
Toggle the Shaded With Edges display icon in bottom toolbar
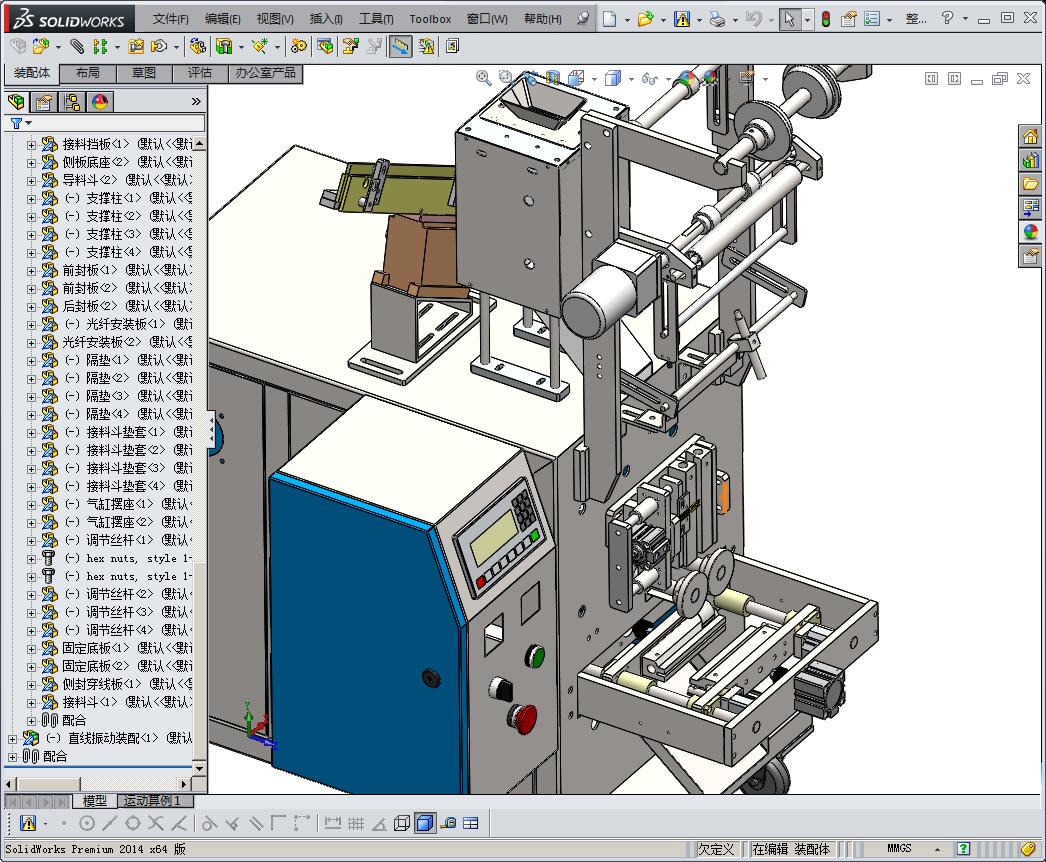pos(425,823)
